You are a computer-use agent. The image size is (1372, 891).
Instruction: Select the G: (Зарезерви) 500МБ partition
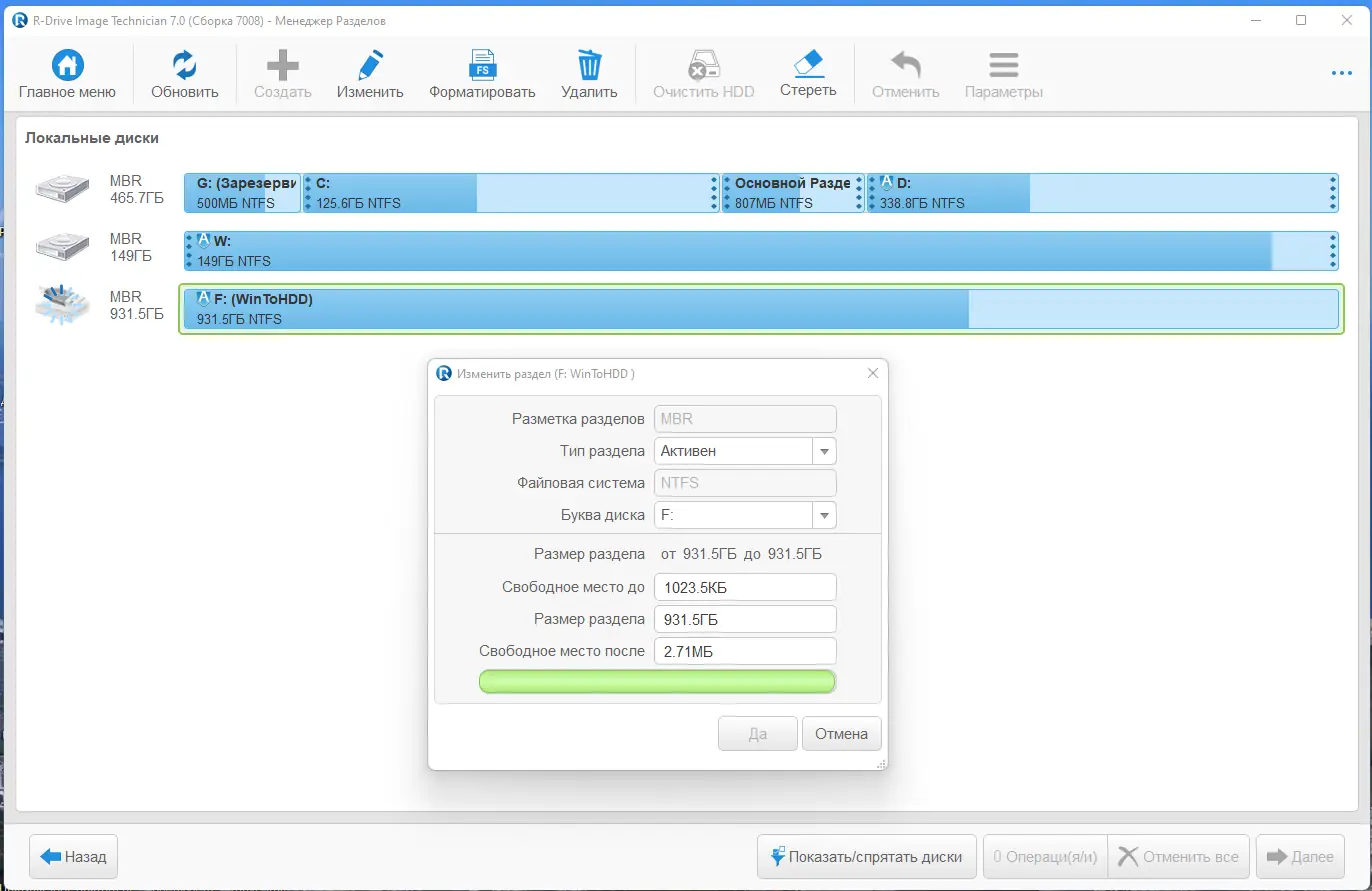242,193
